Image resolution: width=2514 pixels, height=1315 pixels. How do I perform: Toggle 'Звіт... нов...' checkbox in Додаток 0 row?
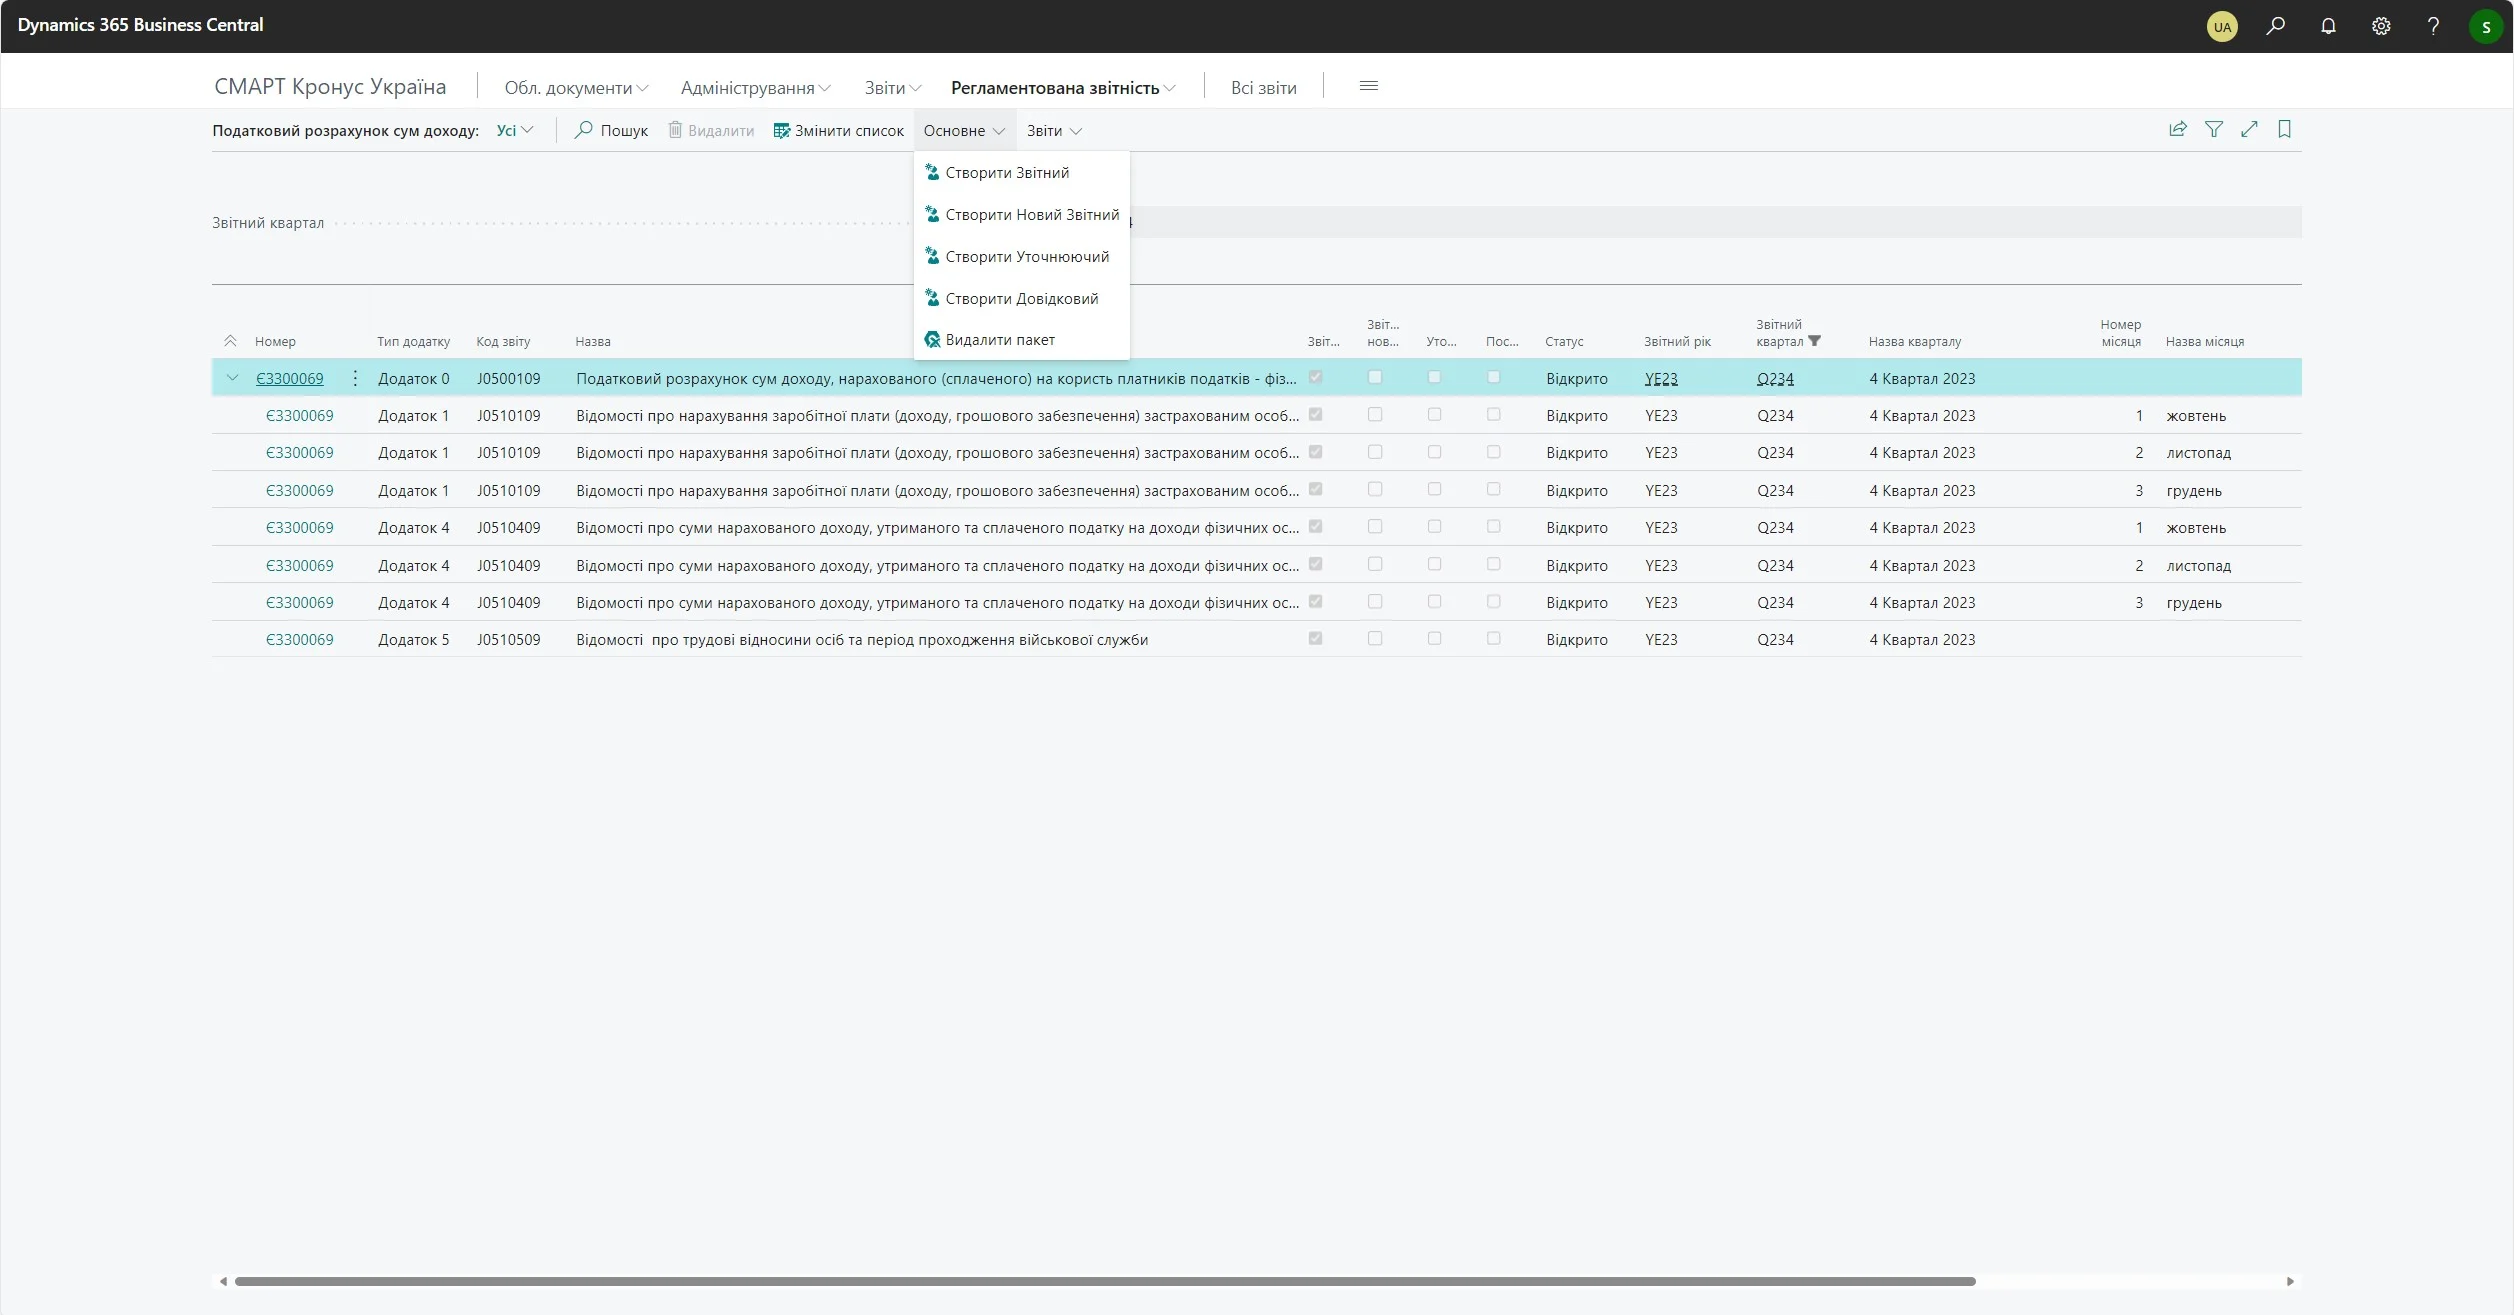[x=1375, y=377]
